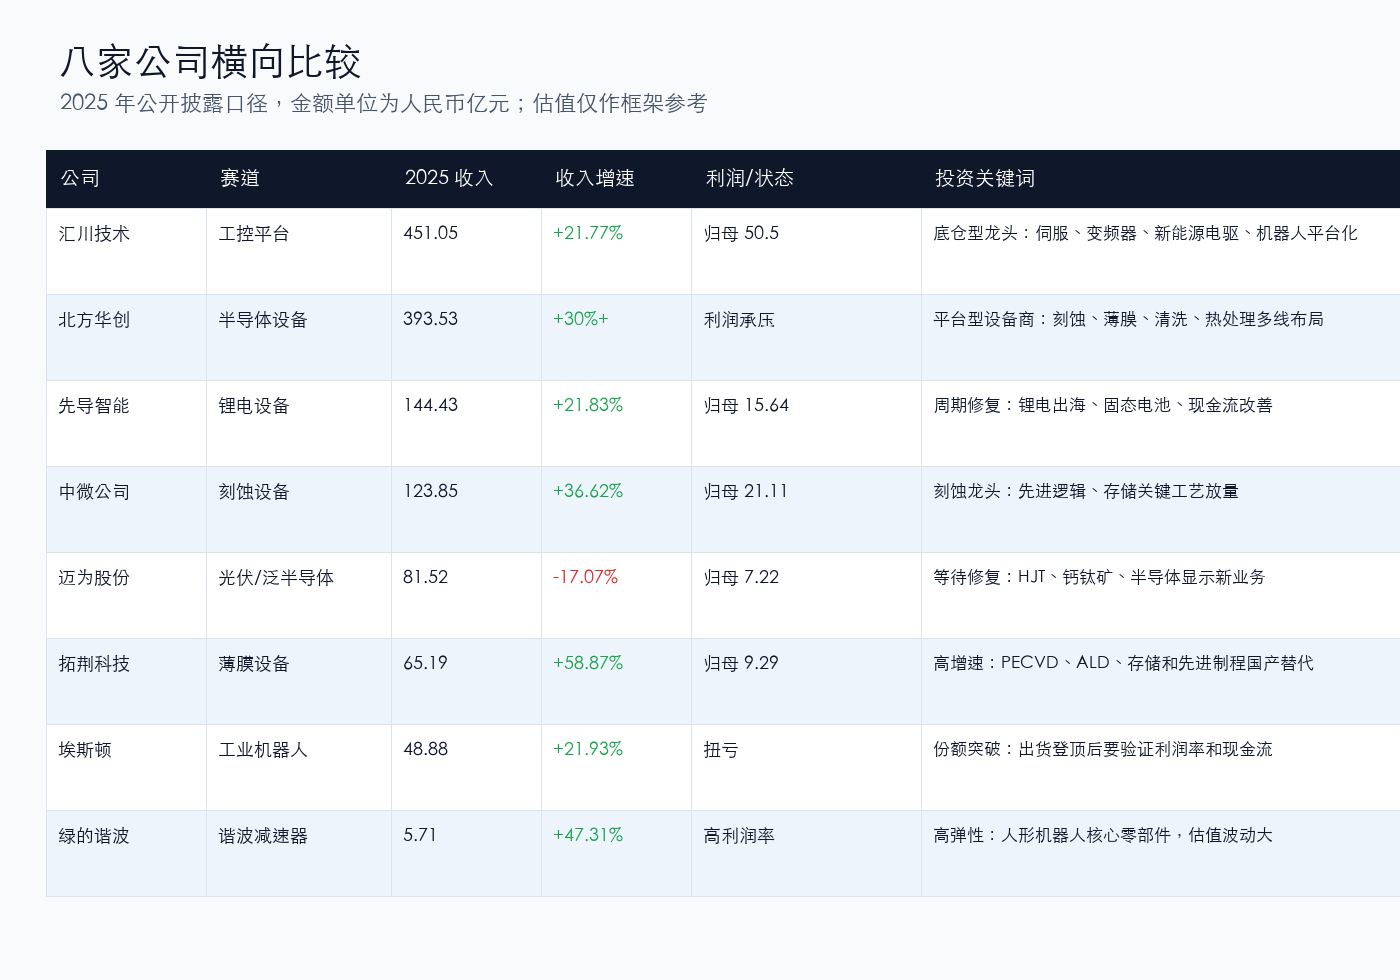Click the revenue value 48.88
The image size is (1400, 980).
click(x=426, y=749)
